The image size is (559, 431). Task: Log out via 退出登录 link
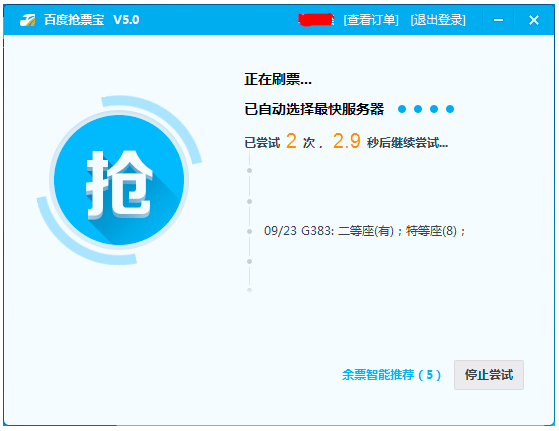pyautogui.click(x=438, y=20)
